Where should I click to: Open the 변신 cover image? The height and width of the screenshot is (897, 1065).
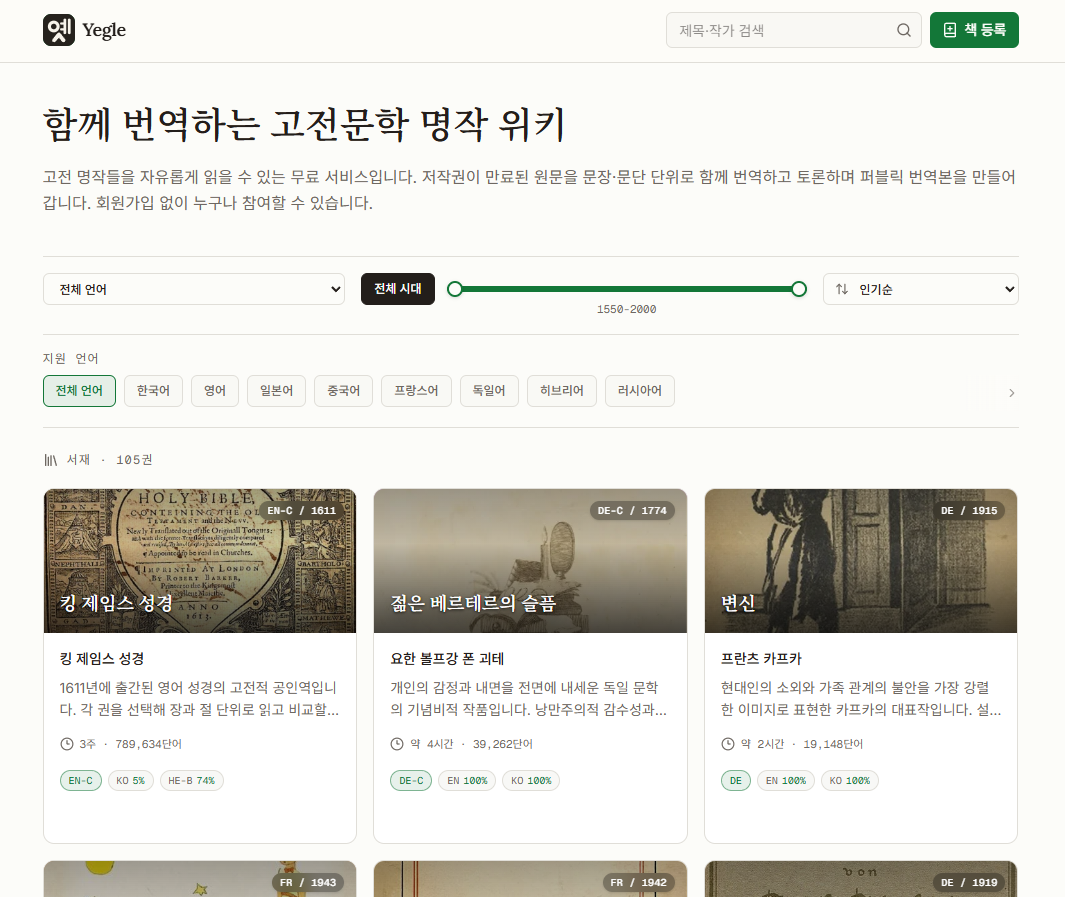pyautogui.click(x=861, y=561)
